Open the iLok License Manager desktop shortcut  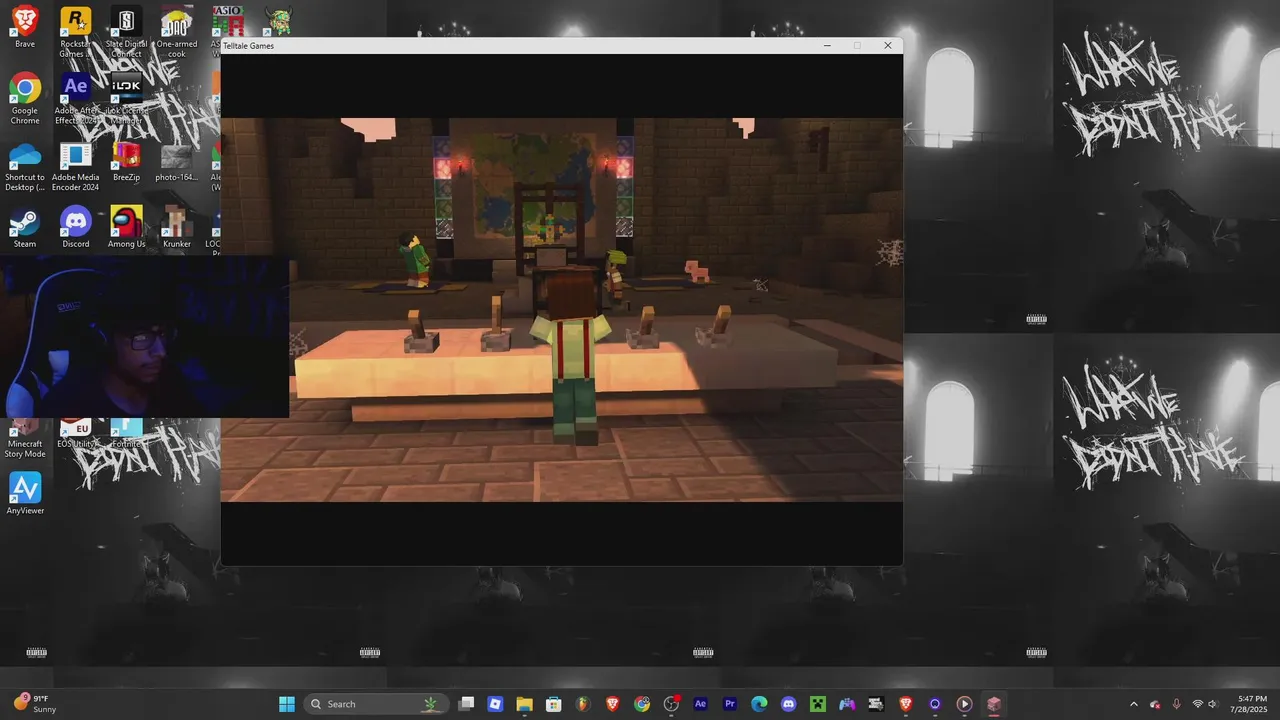click(126, 98)
